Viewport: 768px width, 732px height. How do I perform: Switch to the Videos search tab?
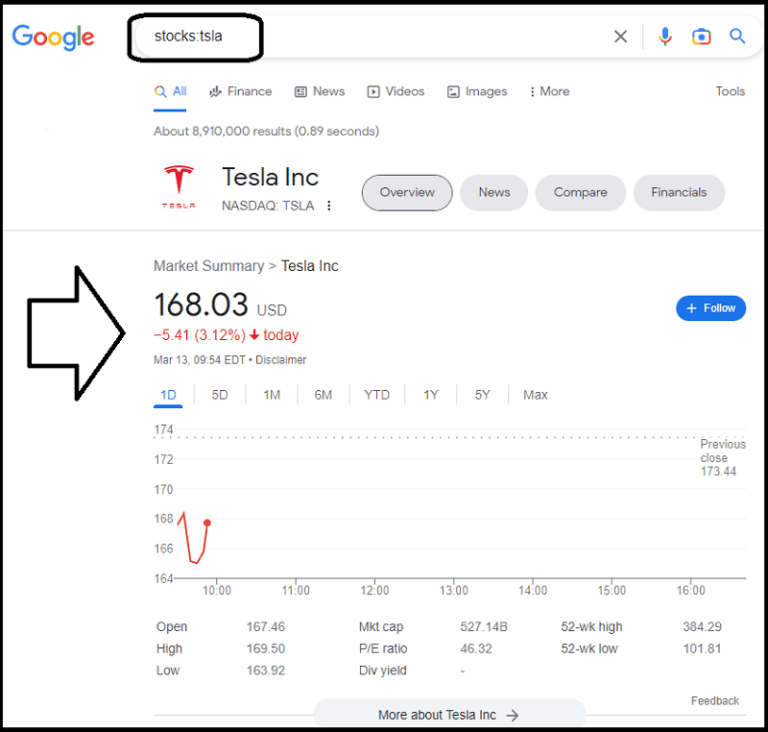396,91
